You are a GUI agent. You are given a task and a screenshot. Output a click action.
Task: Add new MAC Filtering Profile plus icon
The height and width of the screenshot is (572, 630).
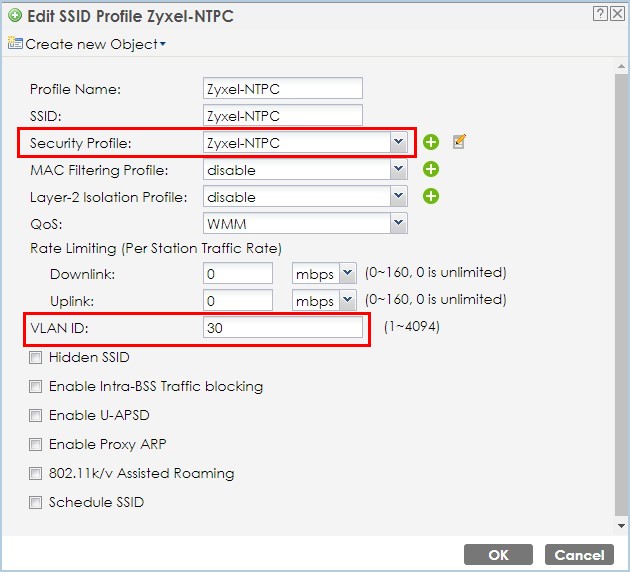(431, 169)
